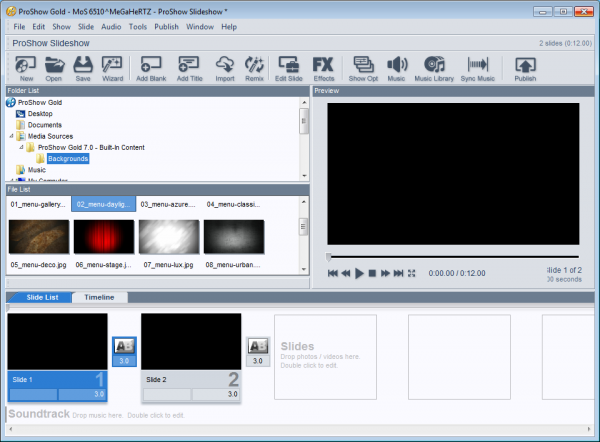The image size is (600, 442).
Task: Switch to the Timeline tab
Action: click(x=99, y=297)
